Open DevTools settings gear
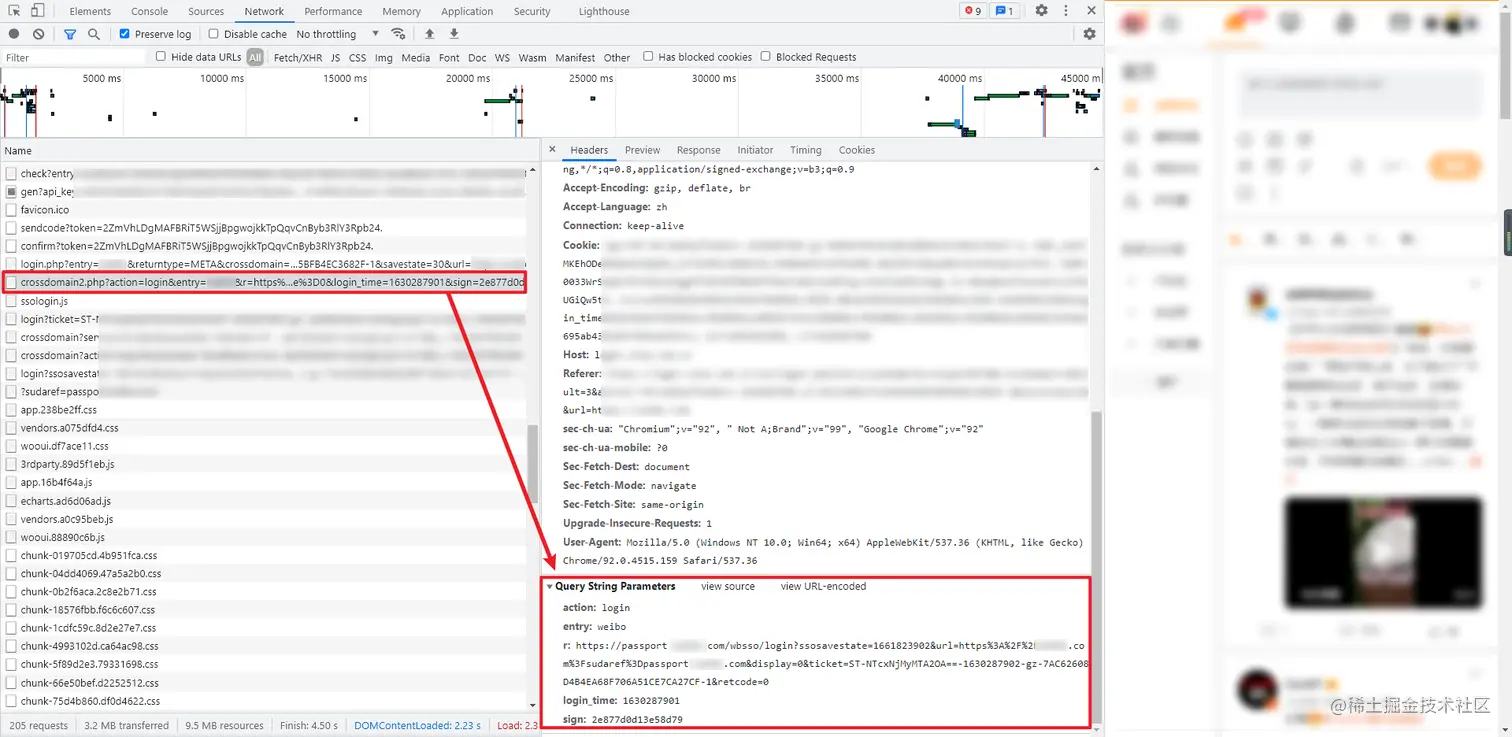Viewport: 1512px width, 737px height. 1041,11
